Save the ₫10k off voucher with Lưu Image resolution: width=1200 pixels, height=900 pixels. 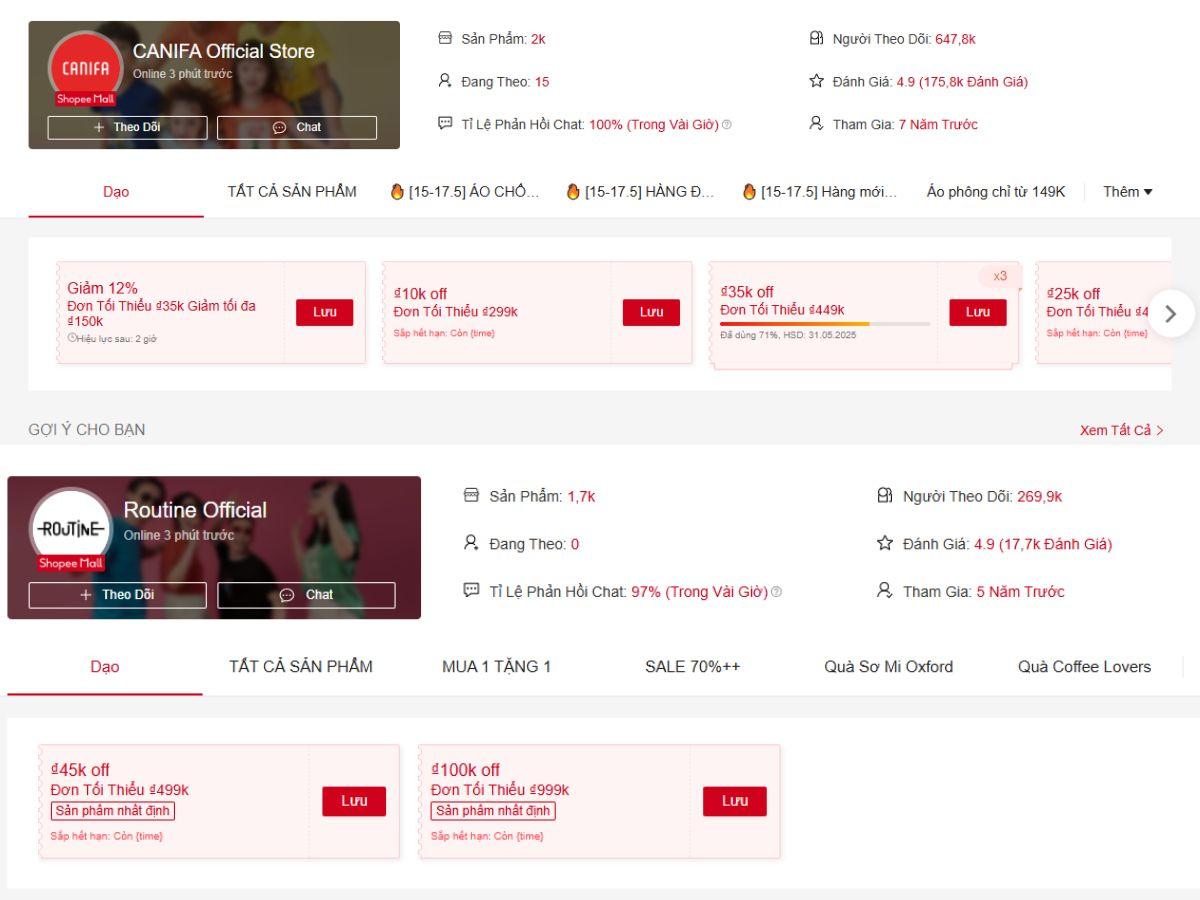[651, 312]
